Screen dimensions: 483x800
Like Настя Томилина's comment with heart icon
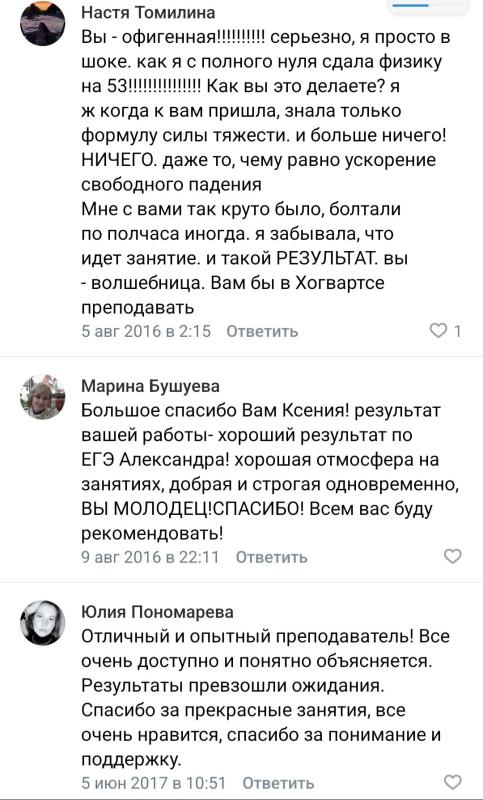(438, 331)
